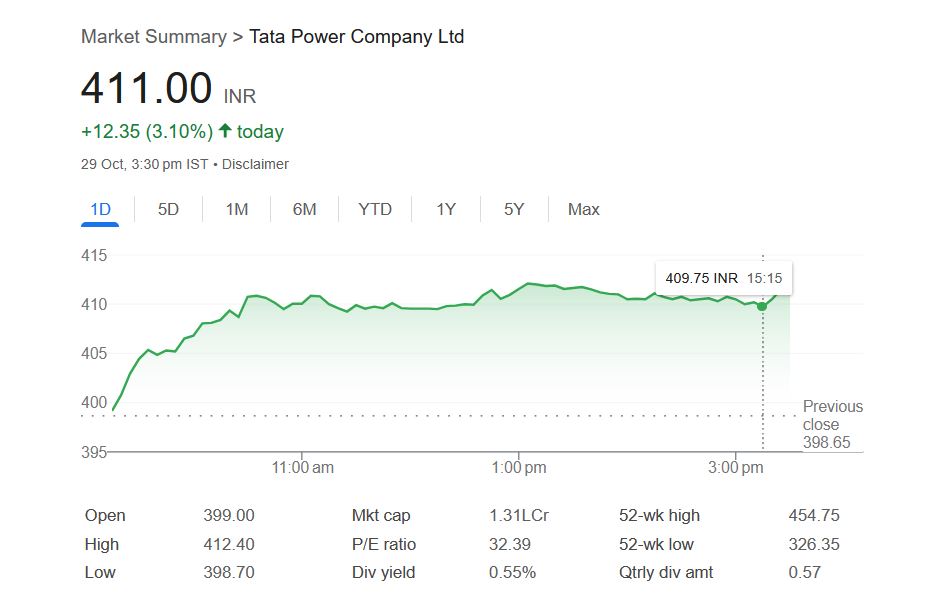925x607 pixels.
Task: Show the Max time range
Action: [x=583, y=209]
